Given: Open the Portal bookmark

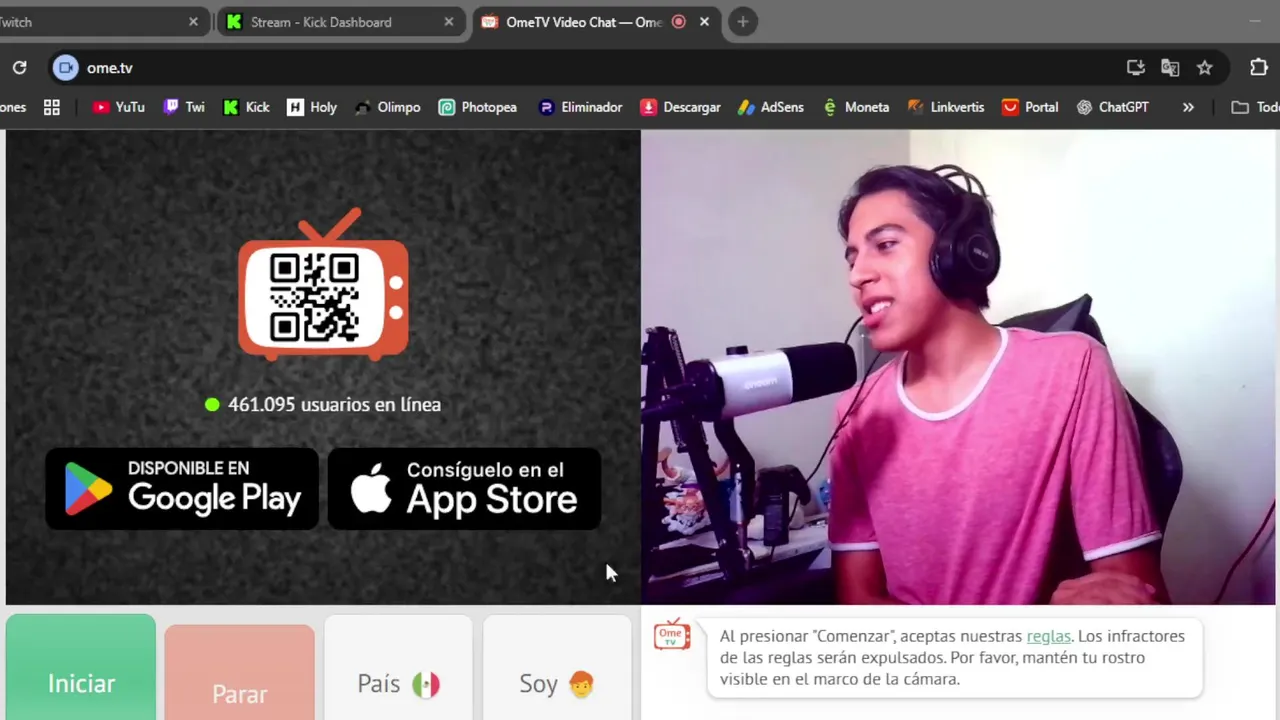Looking at the screenshot, I should coord(1030,107).
